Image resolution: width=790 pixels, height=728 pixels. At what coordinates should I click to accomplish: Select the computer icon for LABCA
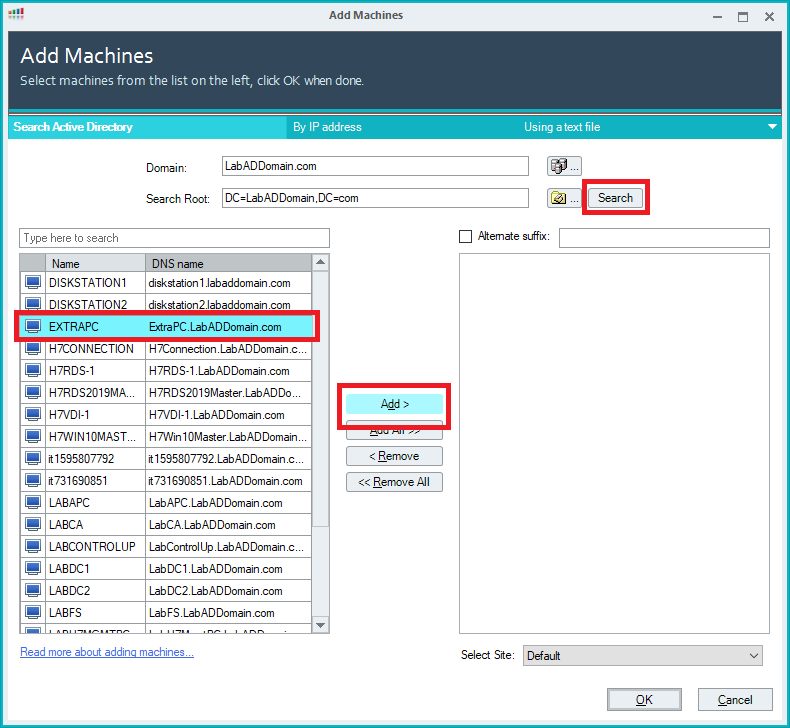(33, 525)
